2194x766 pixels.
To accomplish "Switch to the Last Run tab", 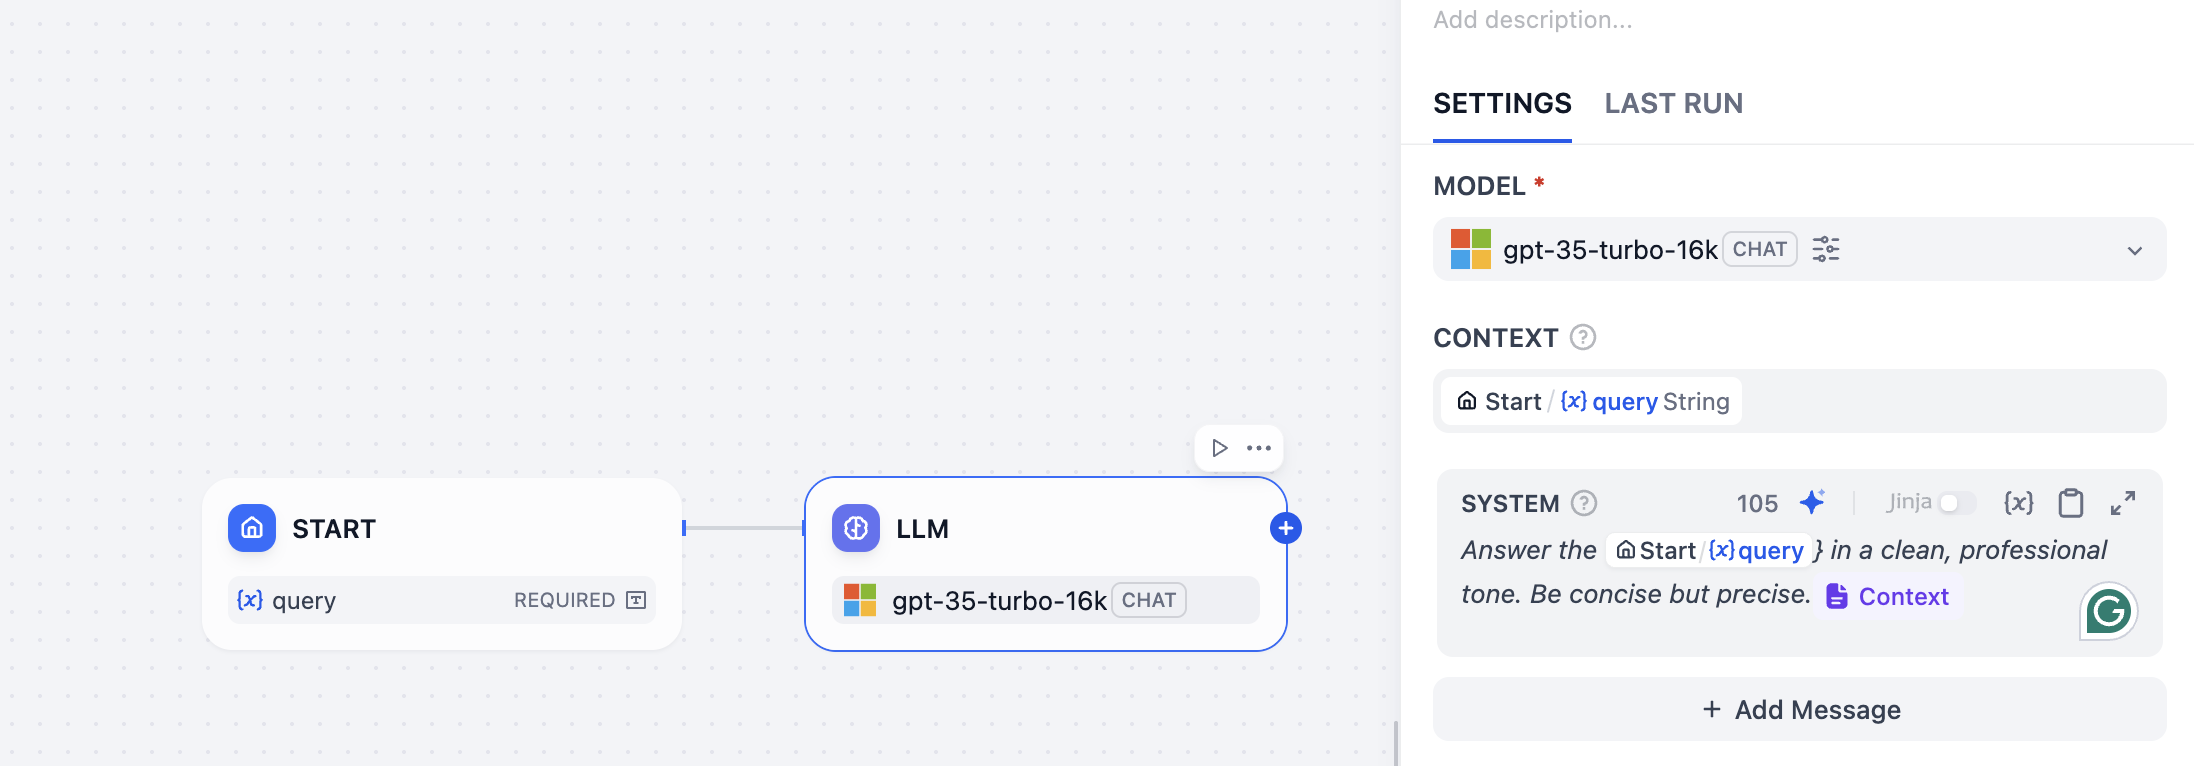I will 1673,104.
